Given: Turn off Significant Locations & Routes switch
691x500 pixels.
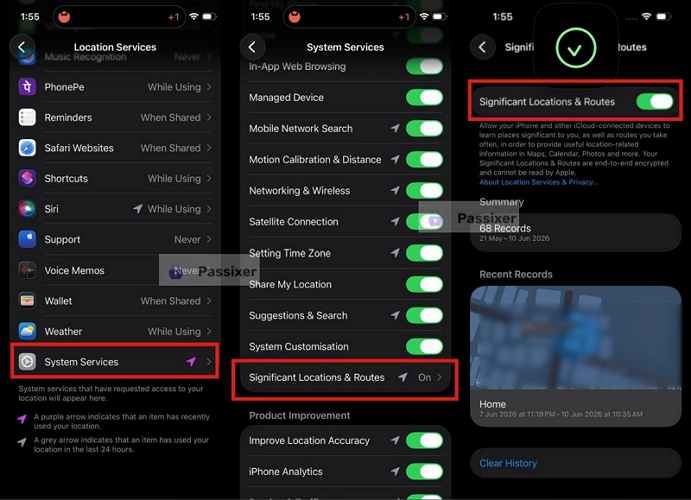Looking at the screenshot, I should click(x=655, y=102).
